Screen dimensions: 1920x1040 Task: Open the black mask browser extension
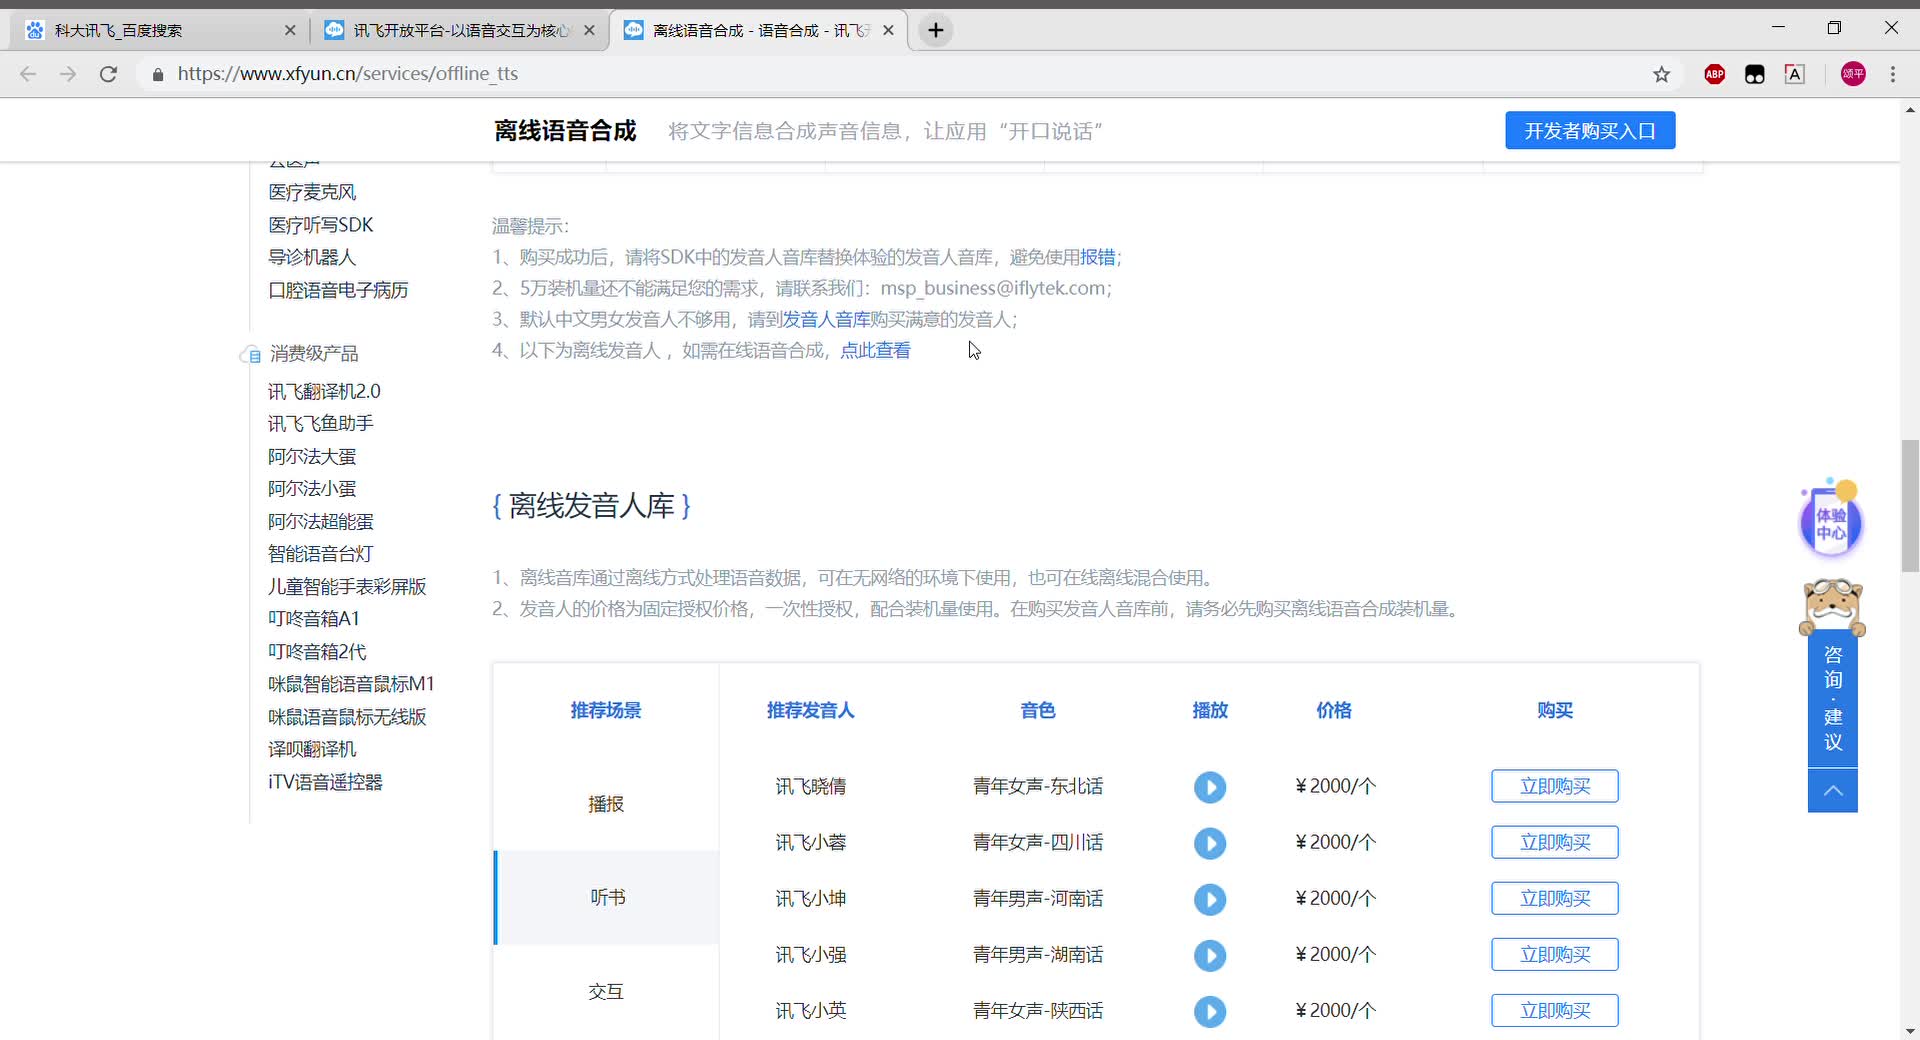coord(1754,74)
